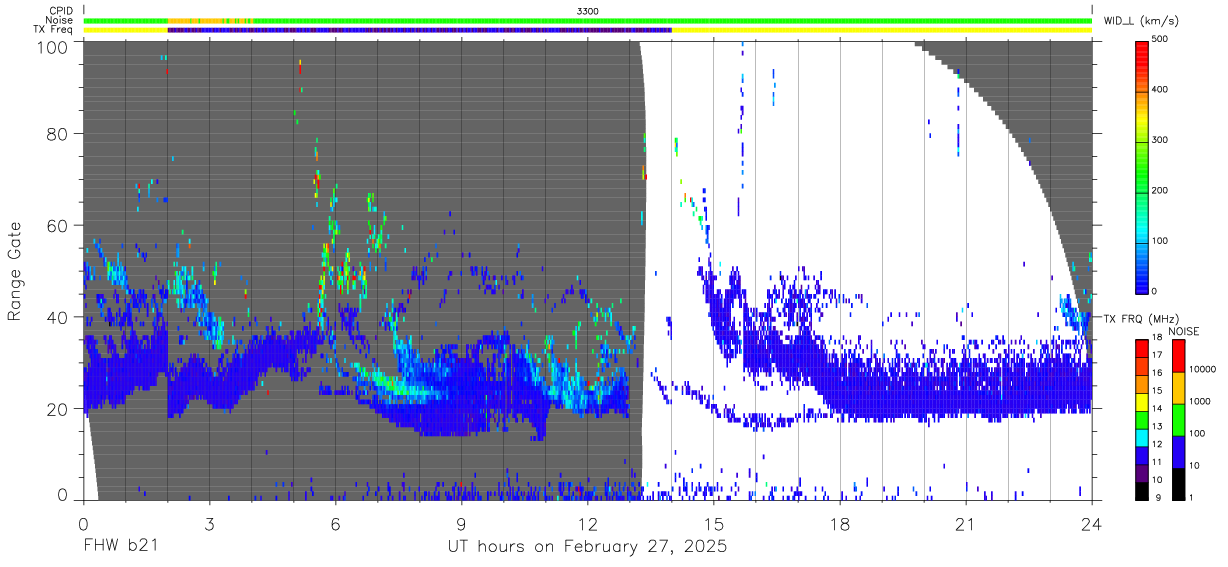
Task: Click the NOISE legend title
Action: 1183,331
